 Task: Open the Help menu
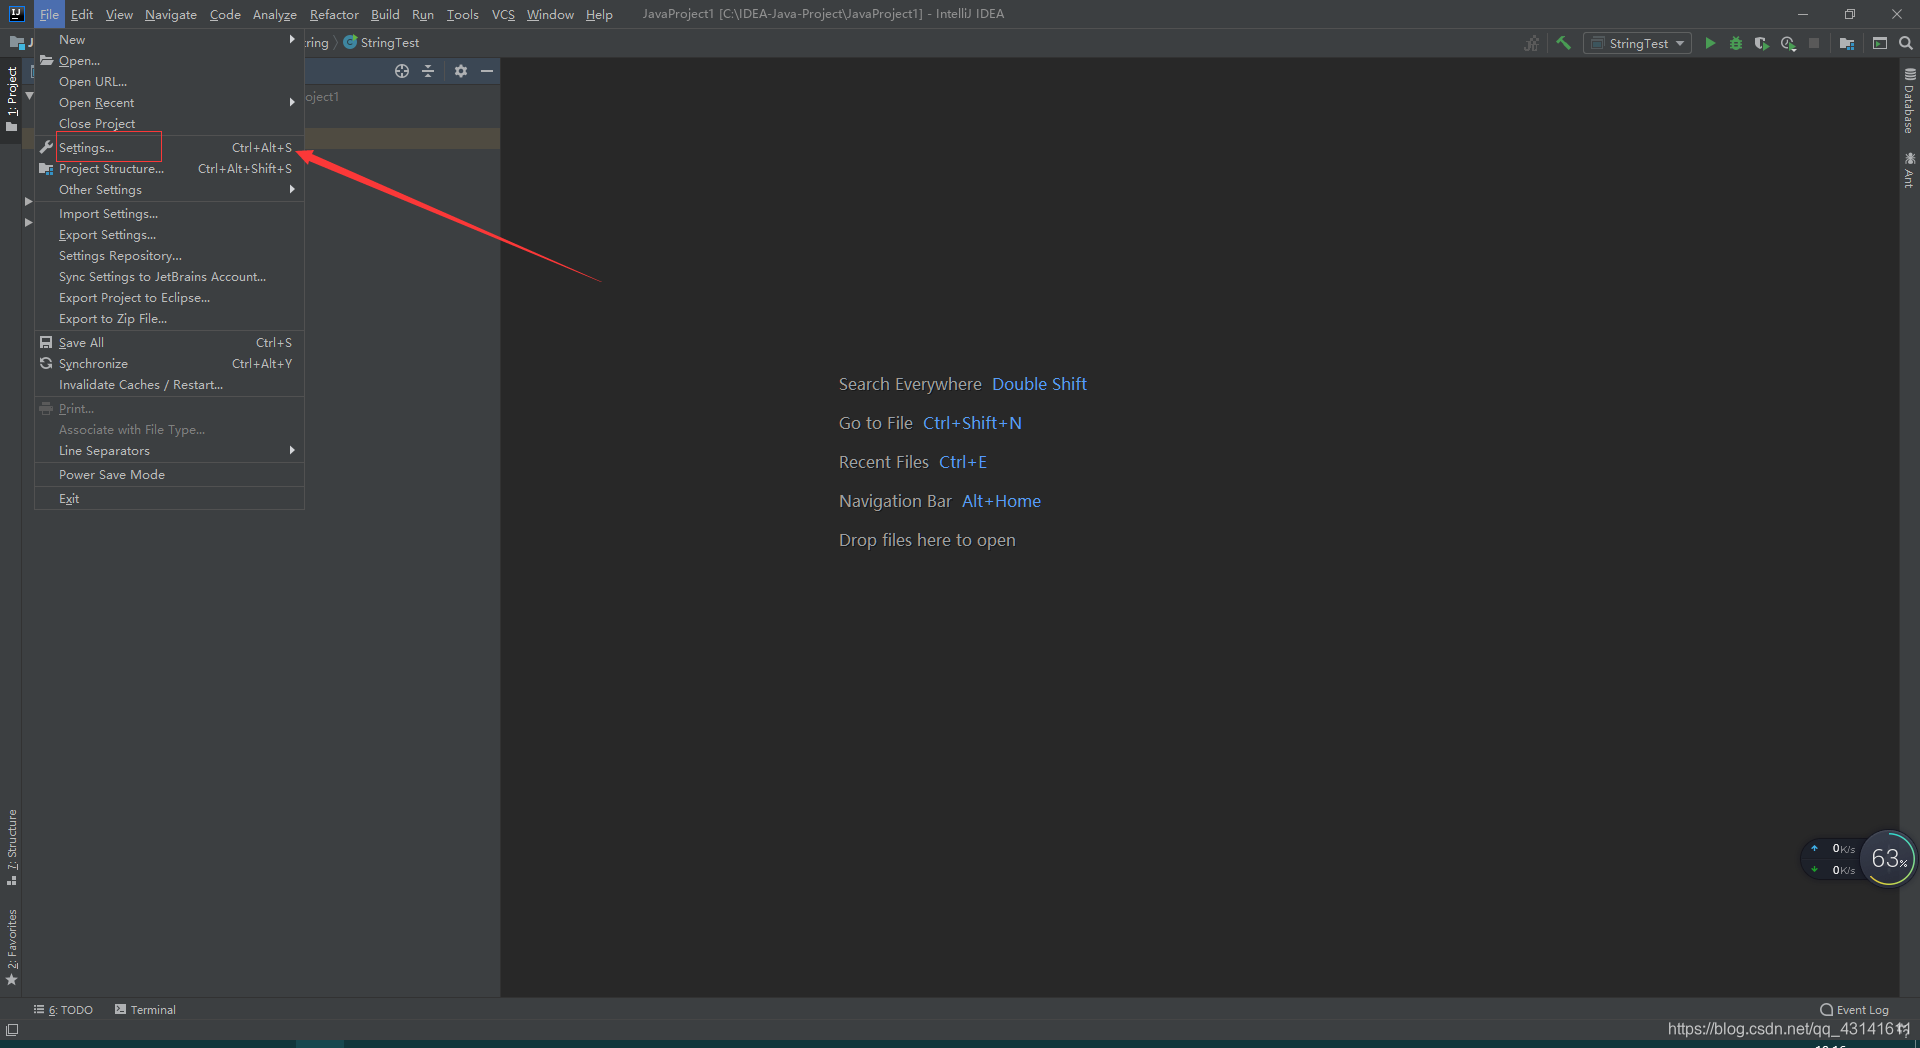tap(599, 14)
